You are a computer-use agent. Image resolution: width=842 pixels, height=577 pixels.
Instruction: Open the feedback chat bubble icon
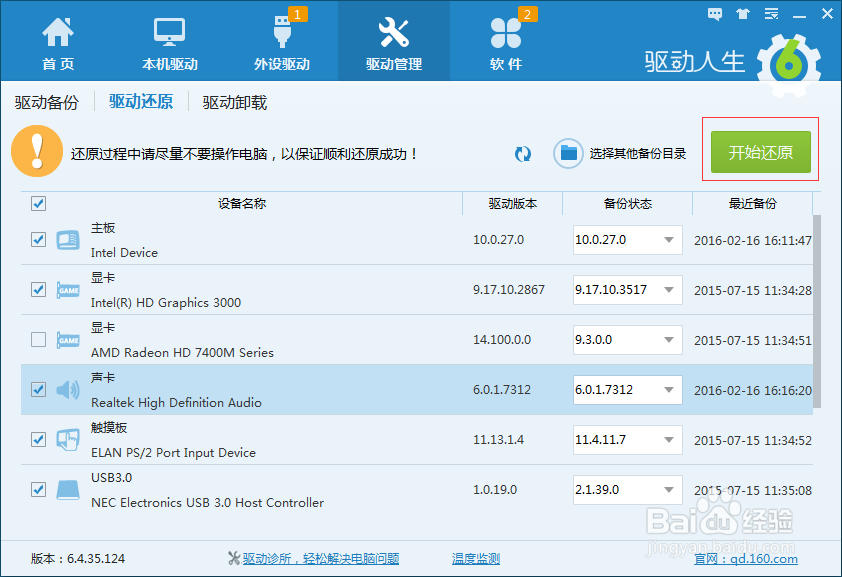pyautogui.click(x=715, y=14)
